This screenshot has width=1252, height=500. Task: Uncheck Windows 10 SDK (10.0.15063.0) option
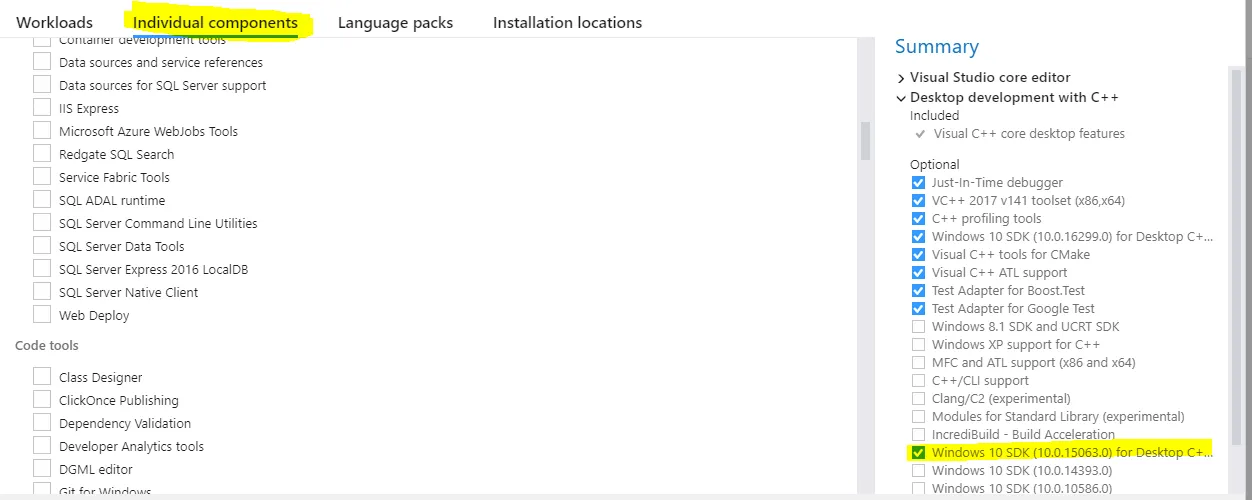919,453
